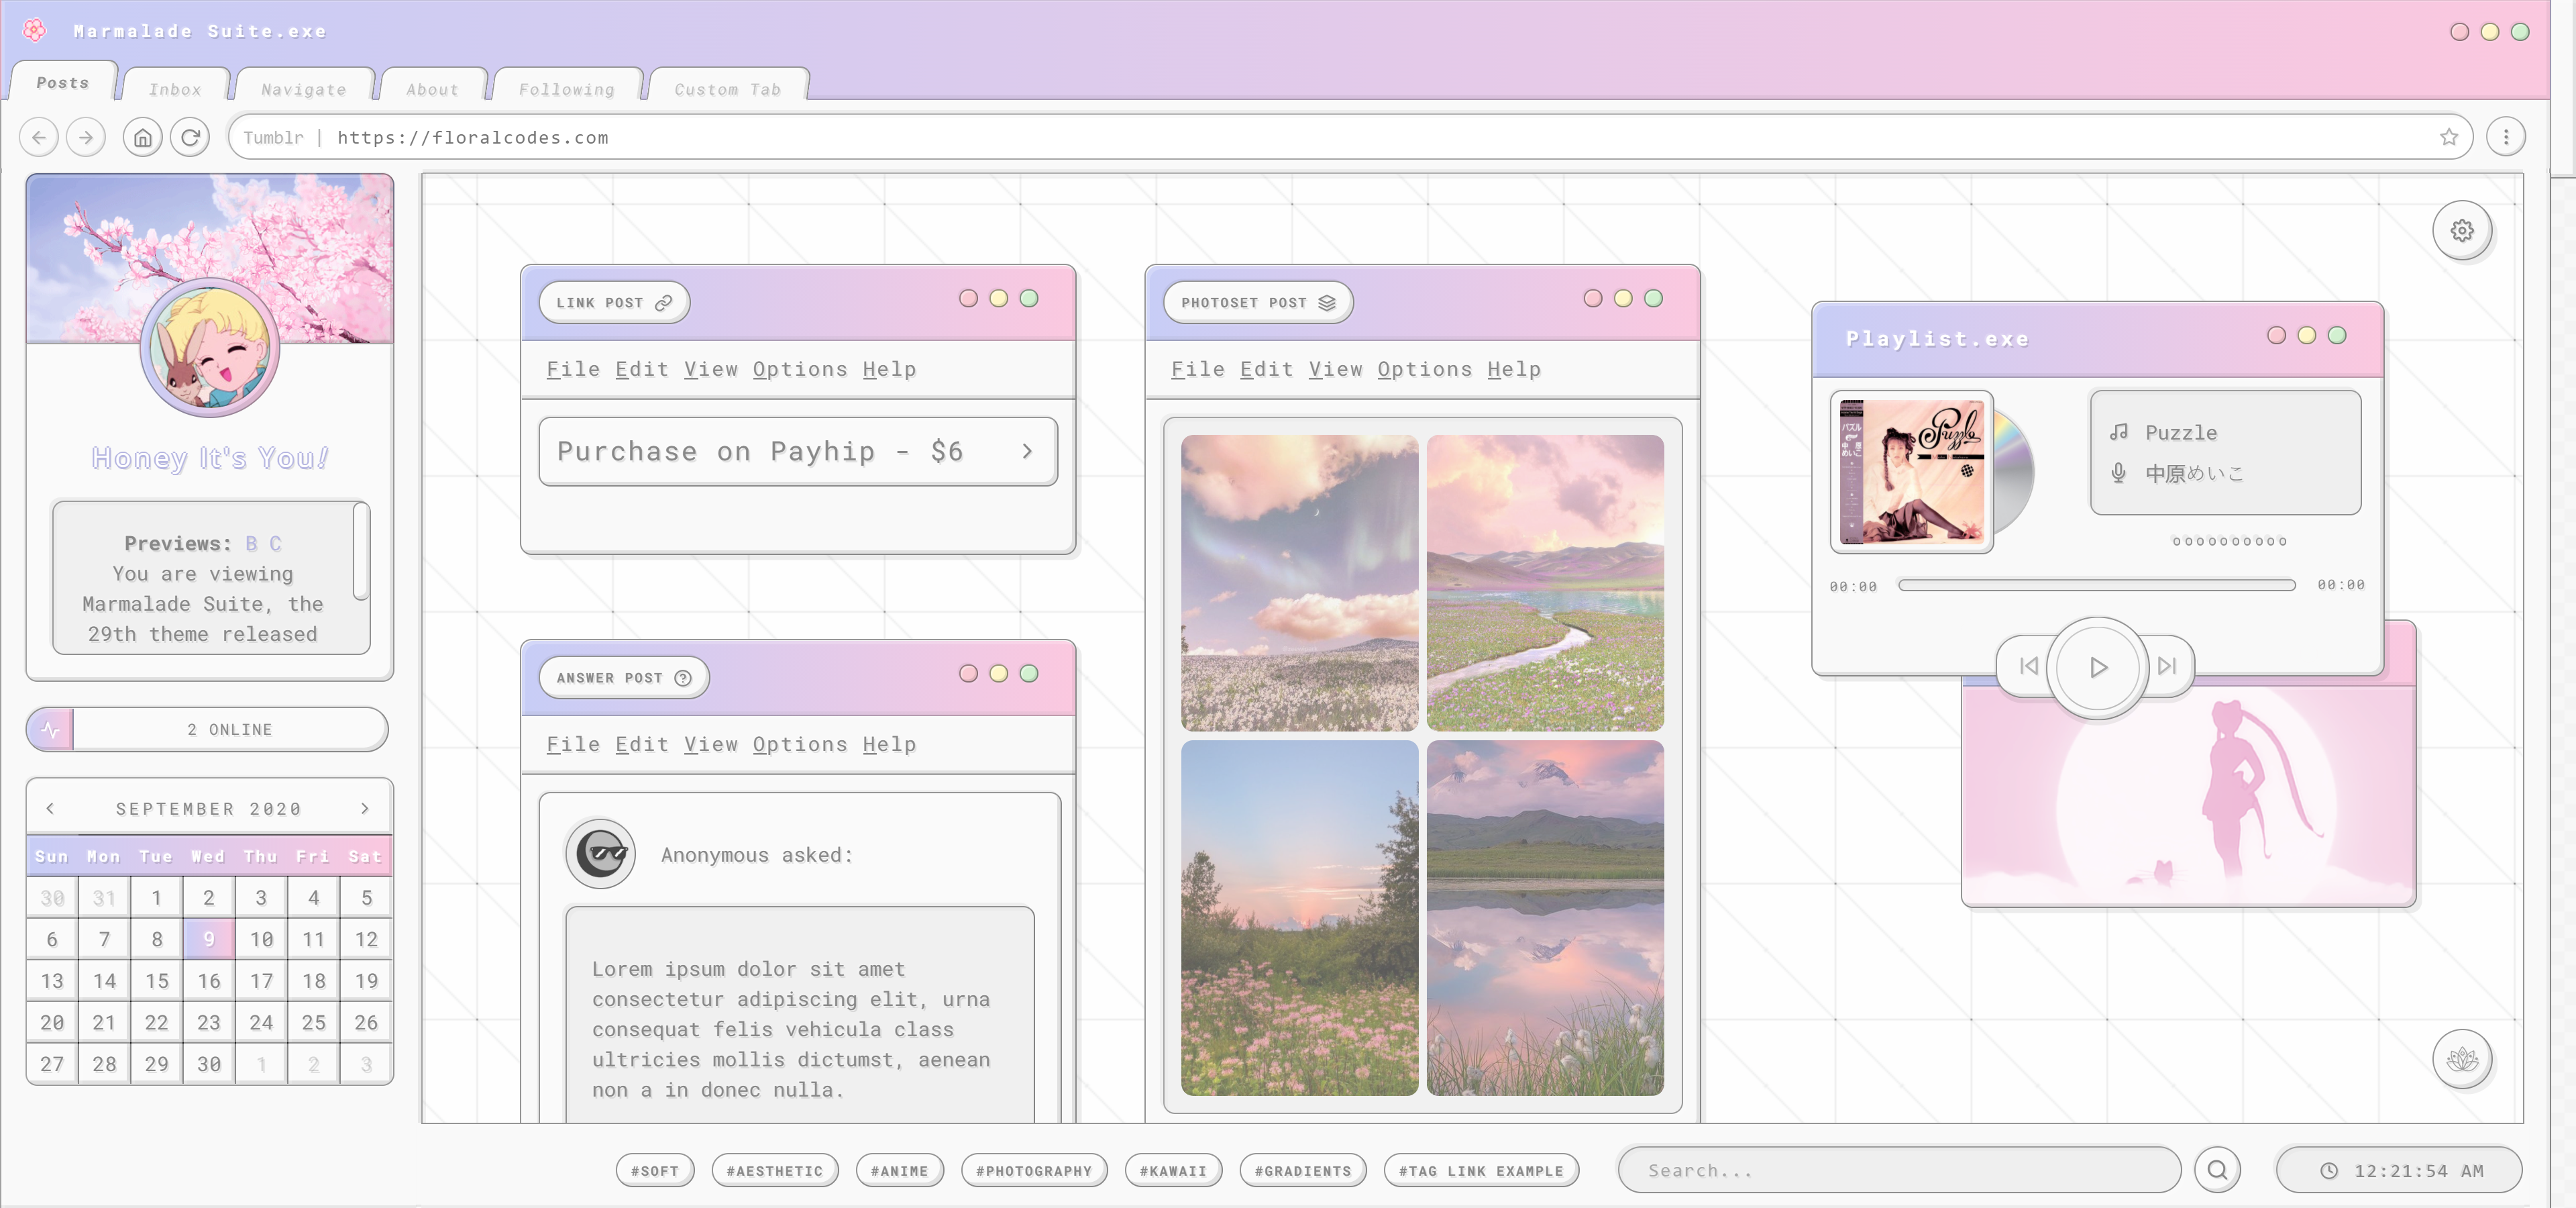Switch to the Inbox tab
Viewport: 2576px width, 1208px height.
click(x=175, y=89)
